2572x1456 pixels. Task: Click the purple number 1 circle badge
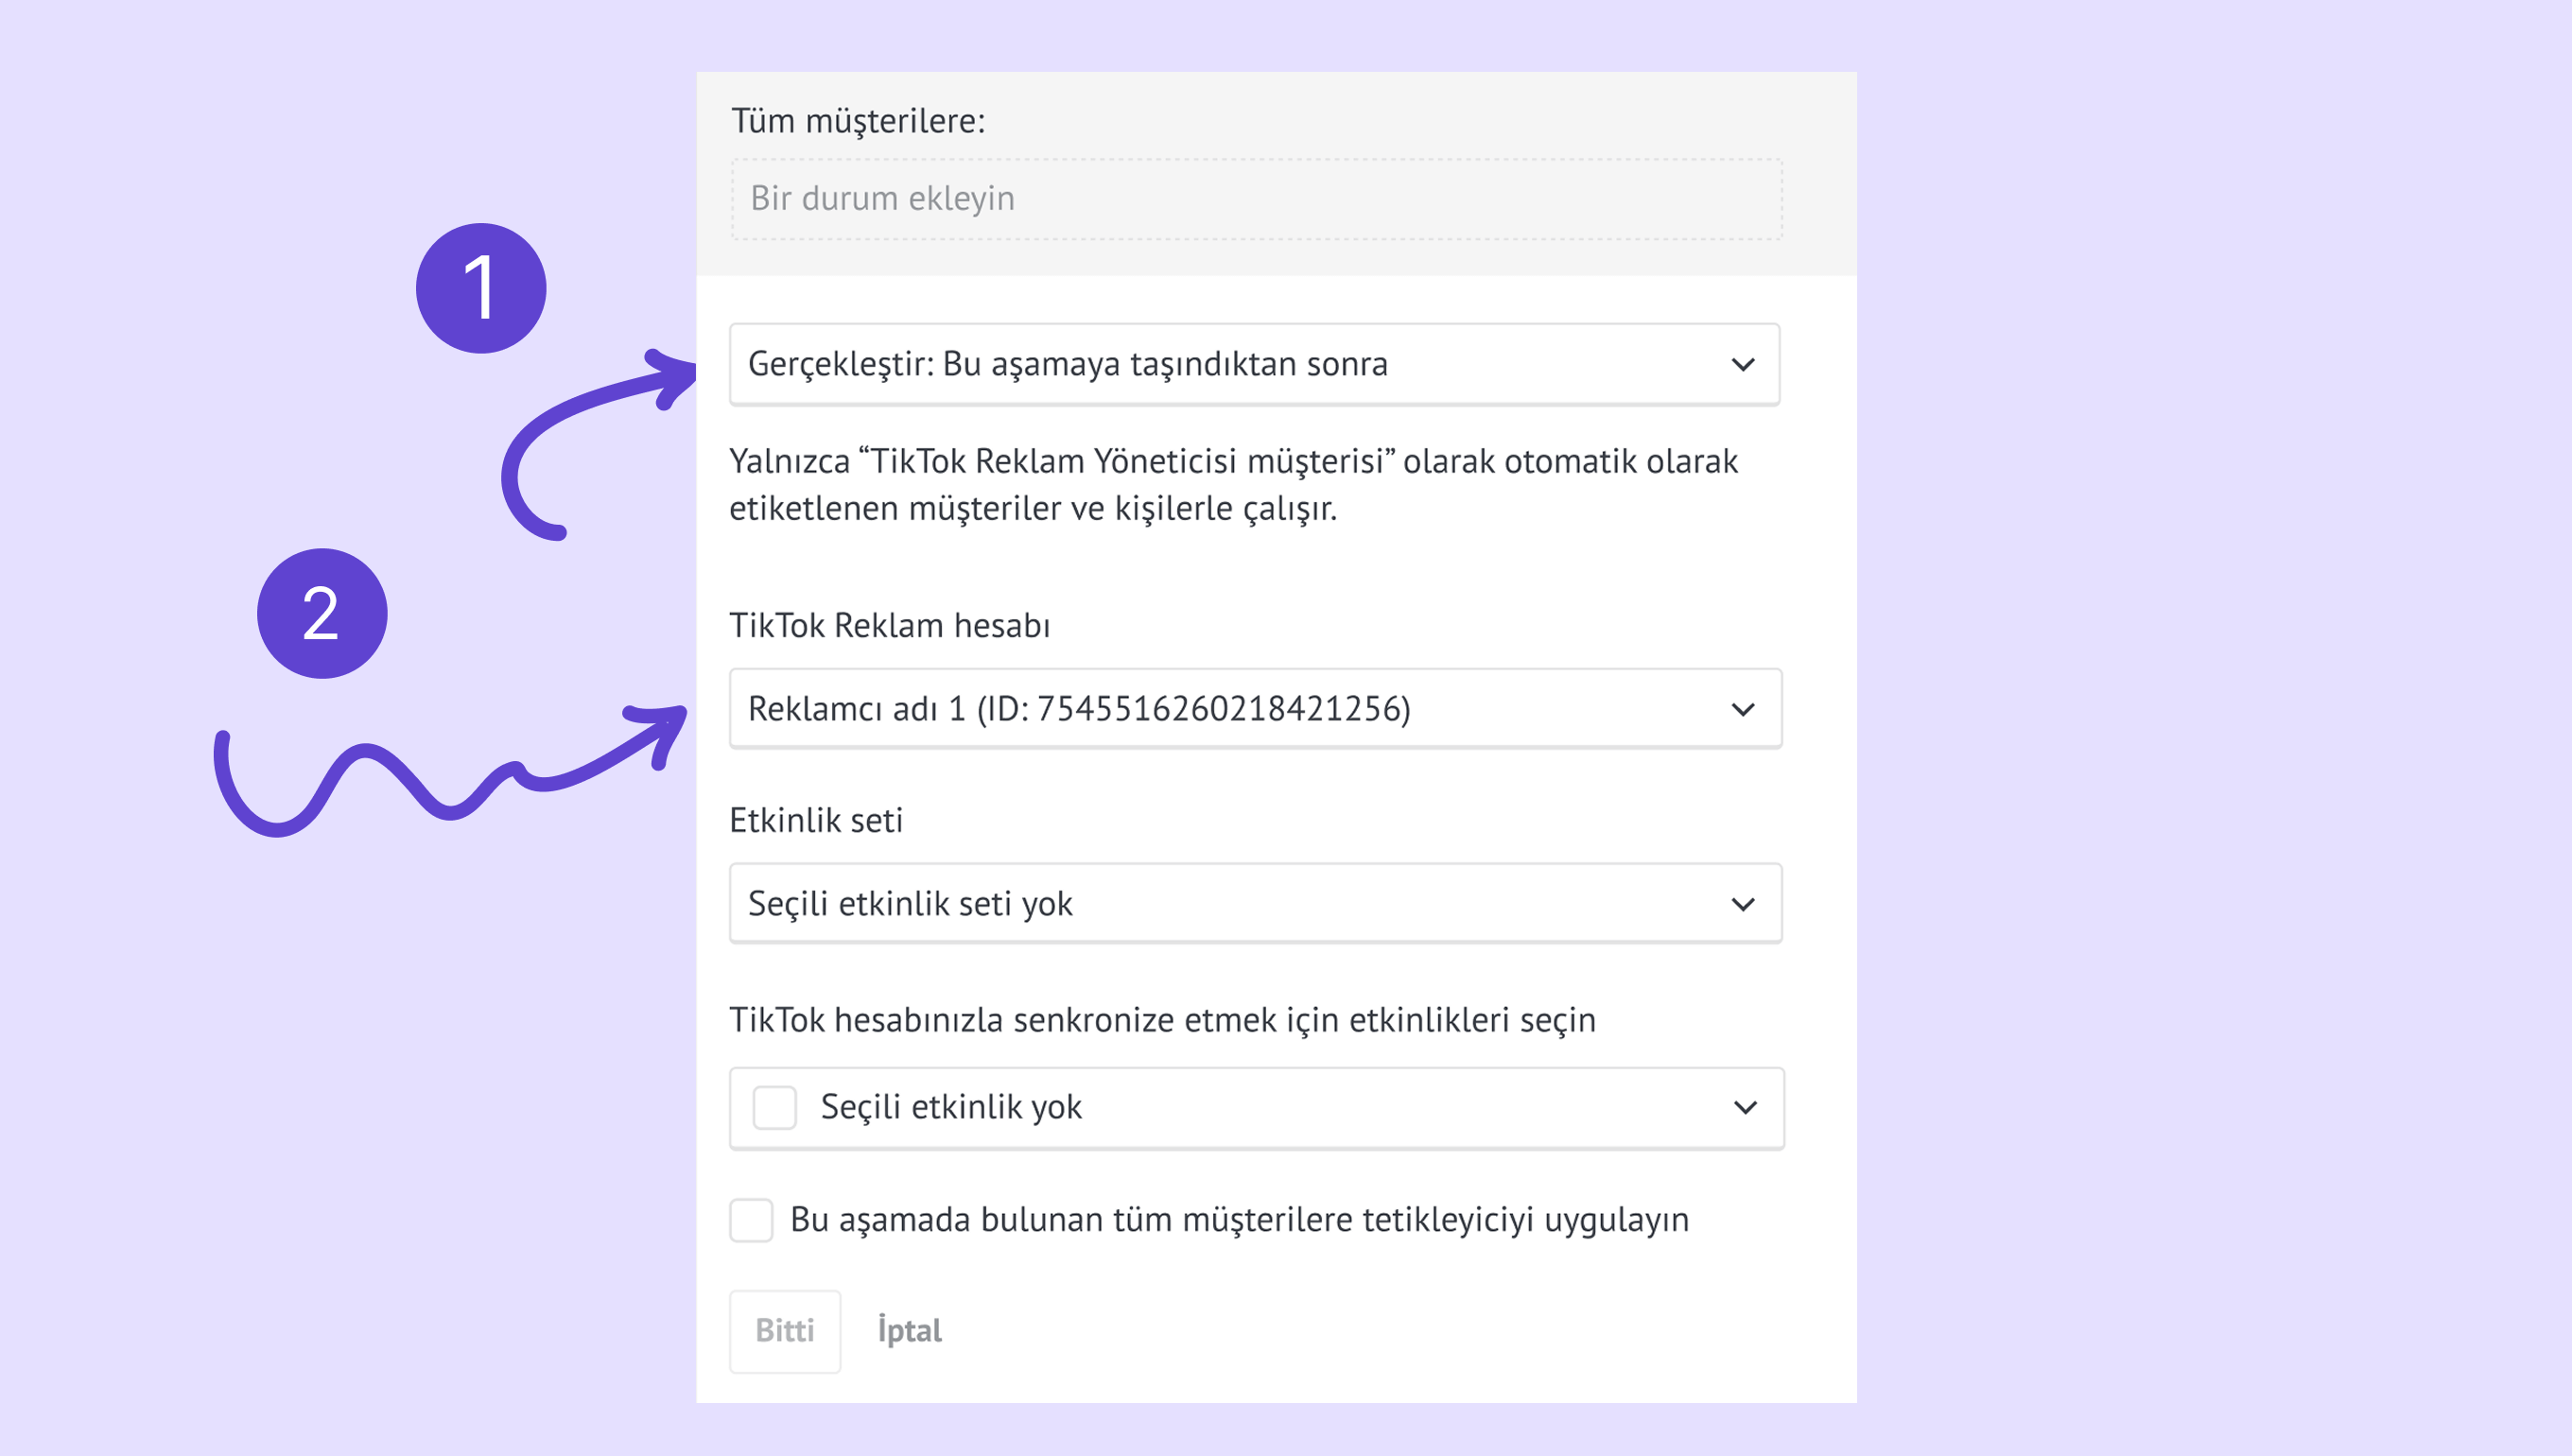coord(481,288)
